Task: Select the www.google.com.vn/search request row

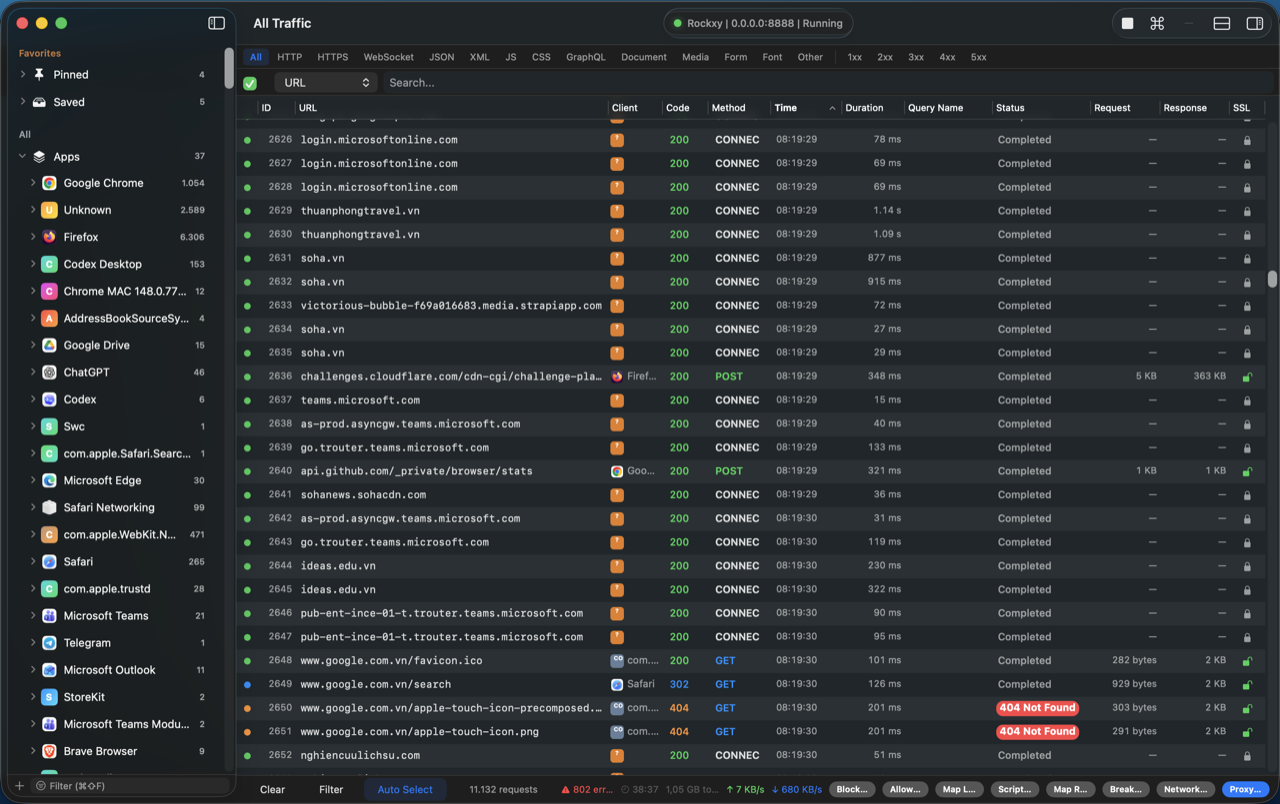Action: [x=750, y=684]
